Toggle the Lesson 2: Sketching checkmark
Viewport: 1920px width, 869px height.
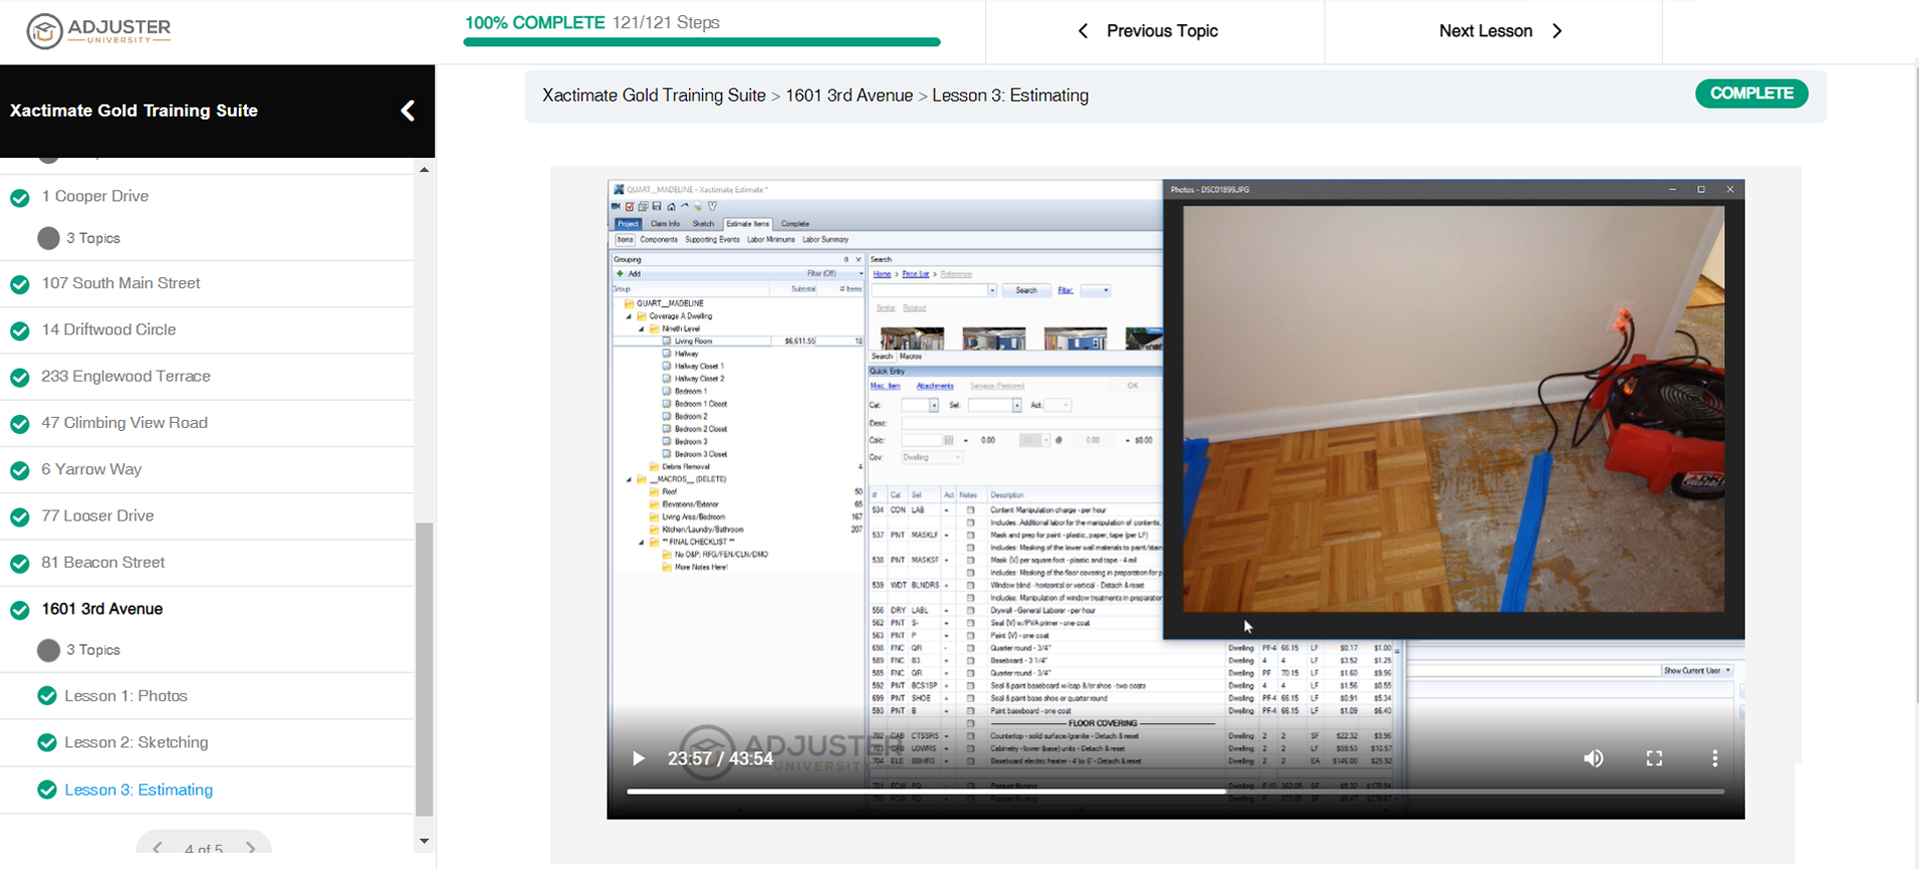pyautogui.click(x=47, y=743)
